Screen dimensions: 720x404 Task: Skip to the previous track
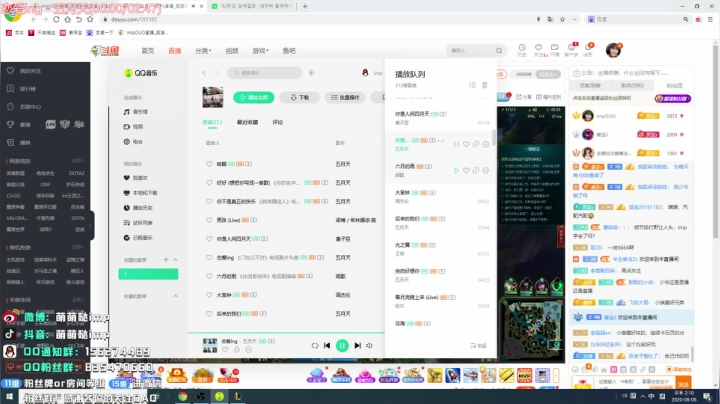(x=327, y=345)
